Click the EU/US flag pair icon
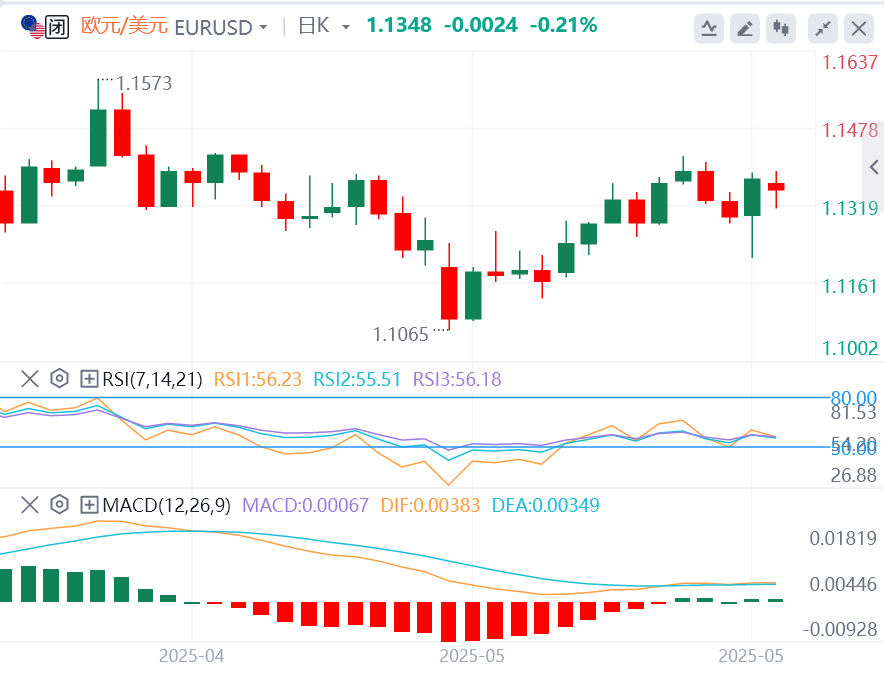 tap(32, 27)
